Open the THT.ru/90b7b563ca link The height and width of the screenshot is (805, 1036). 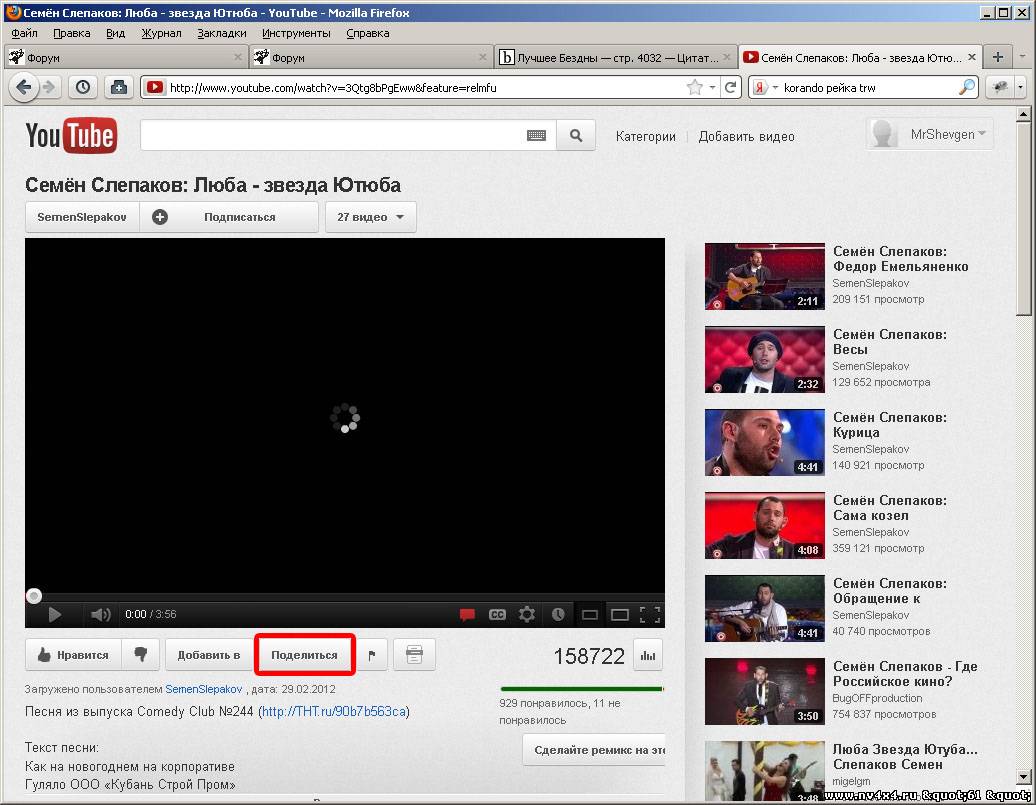point(334,711)
